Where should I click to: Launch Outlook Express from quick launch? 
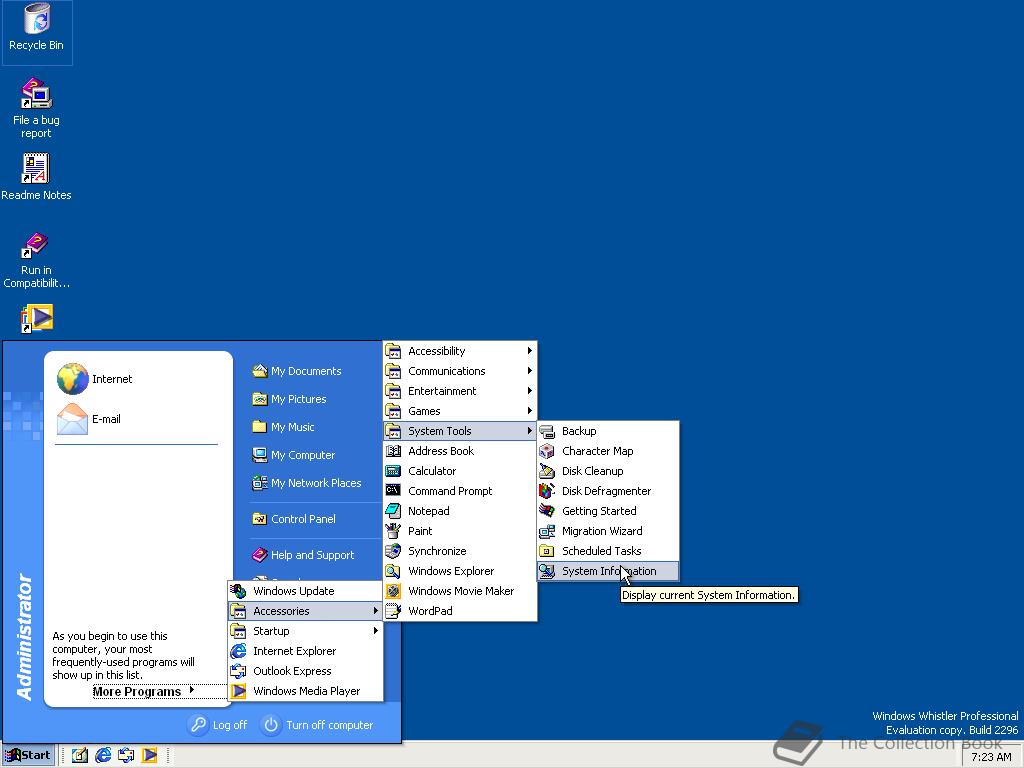[126, 756]
